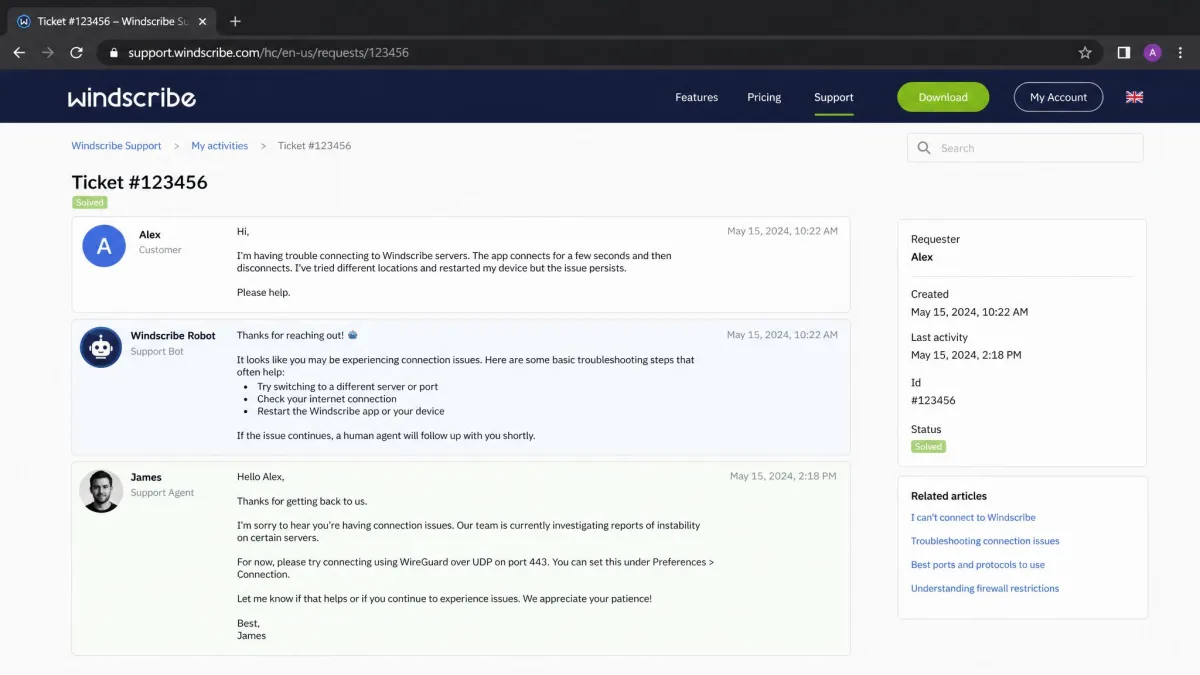1200x675 pixels.
Task: Click the 'Hello Alex,' greeting
Action: click(260, 477)
